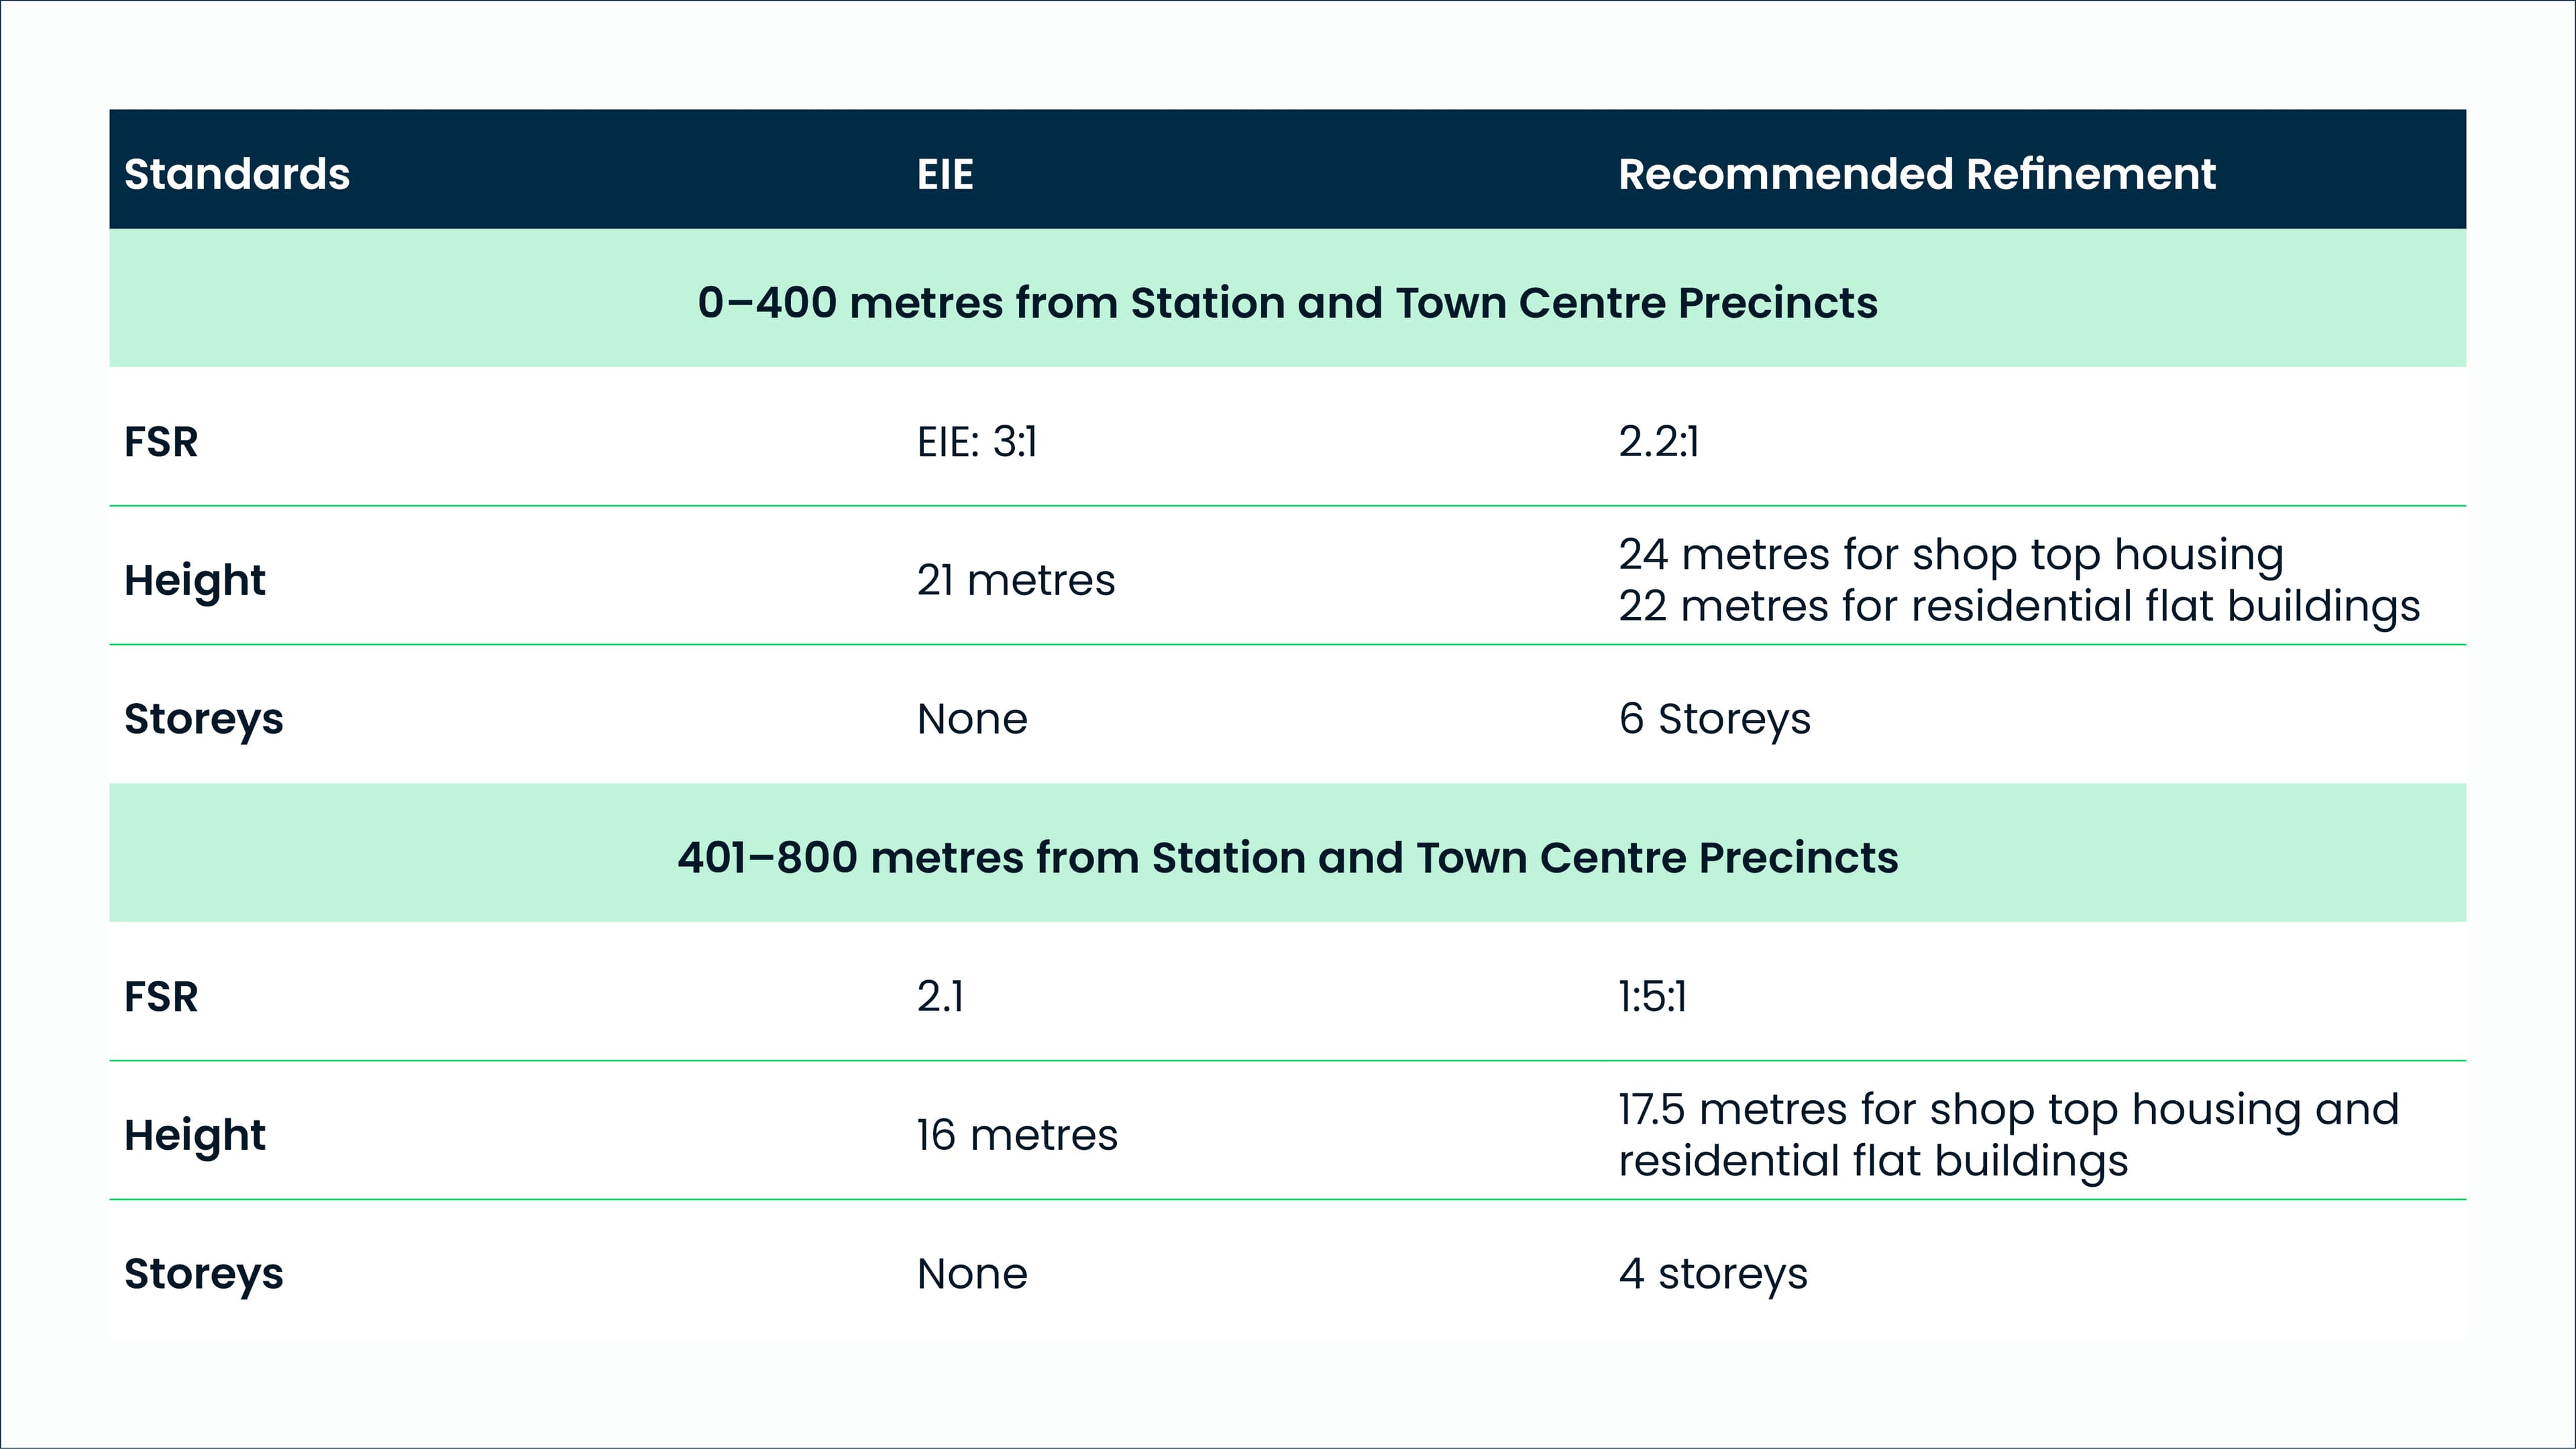The image size is (2576, 1449).
Task: Select the 24 metres shop top housing text
Action: point(1950,554)
